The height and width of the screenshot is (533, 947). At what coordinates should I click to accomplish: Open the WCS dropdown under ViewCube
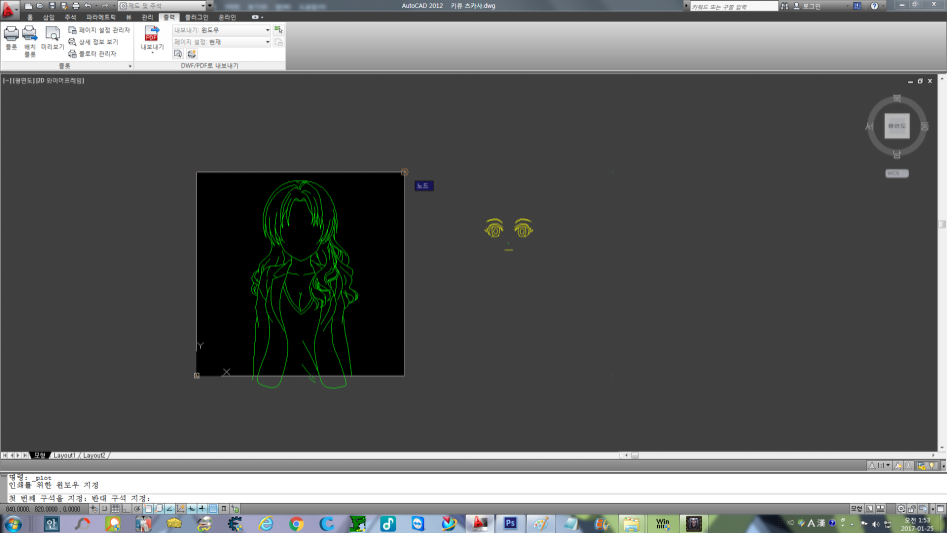[897, 173]
